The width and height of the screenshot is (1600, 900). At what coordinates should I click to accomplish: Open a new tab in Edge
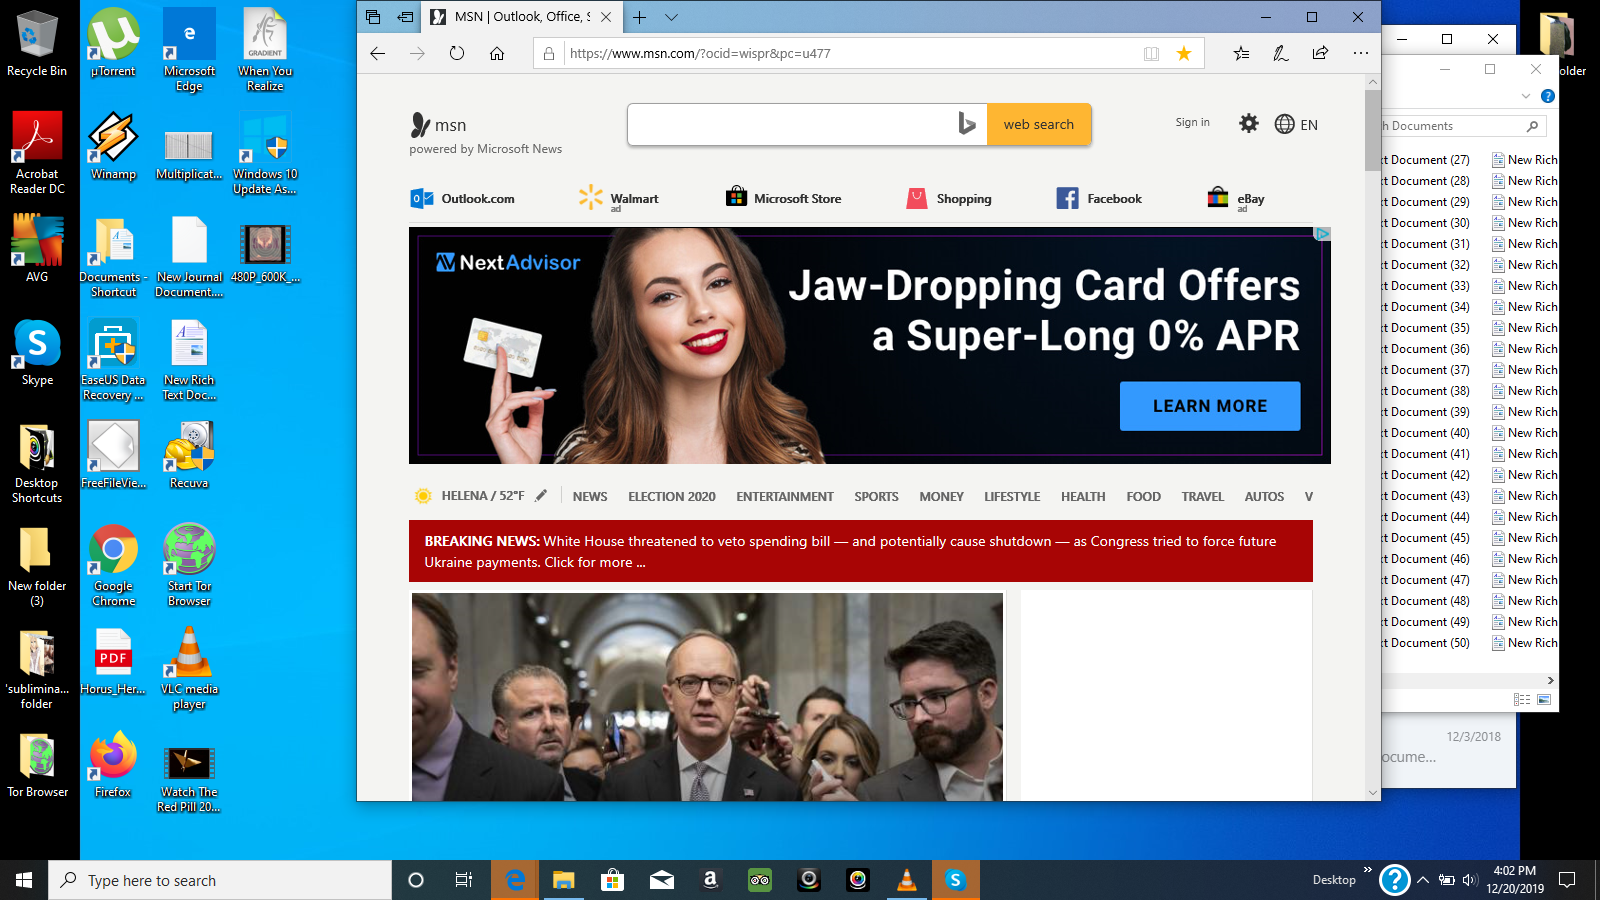(x=640, y=17)
